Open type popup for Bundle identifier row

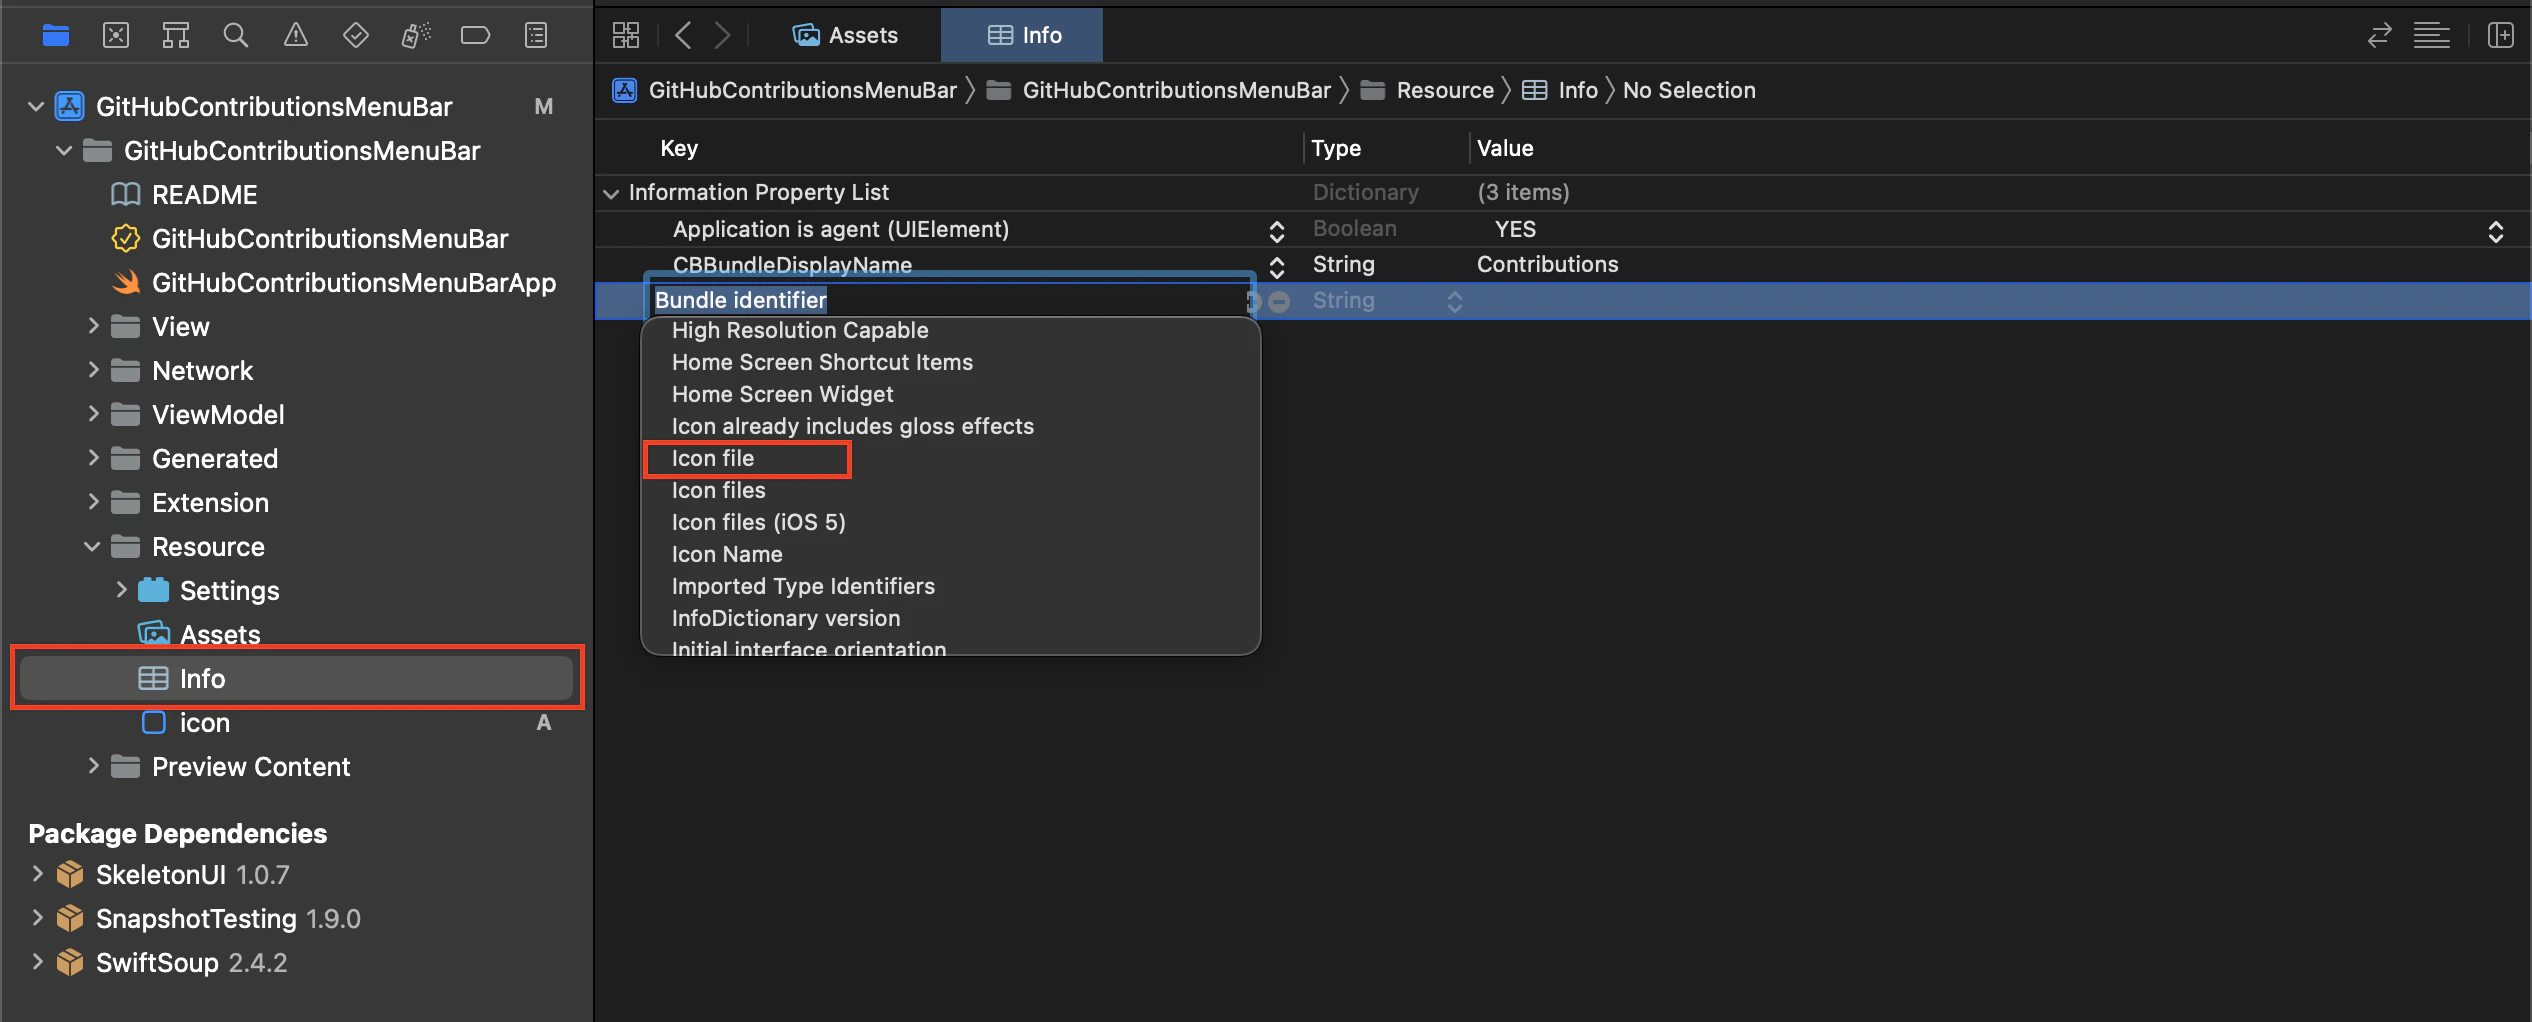[x=1455, y=301]
